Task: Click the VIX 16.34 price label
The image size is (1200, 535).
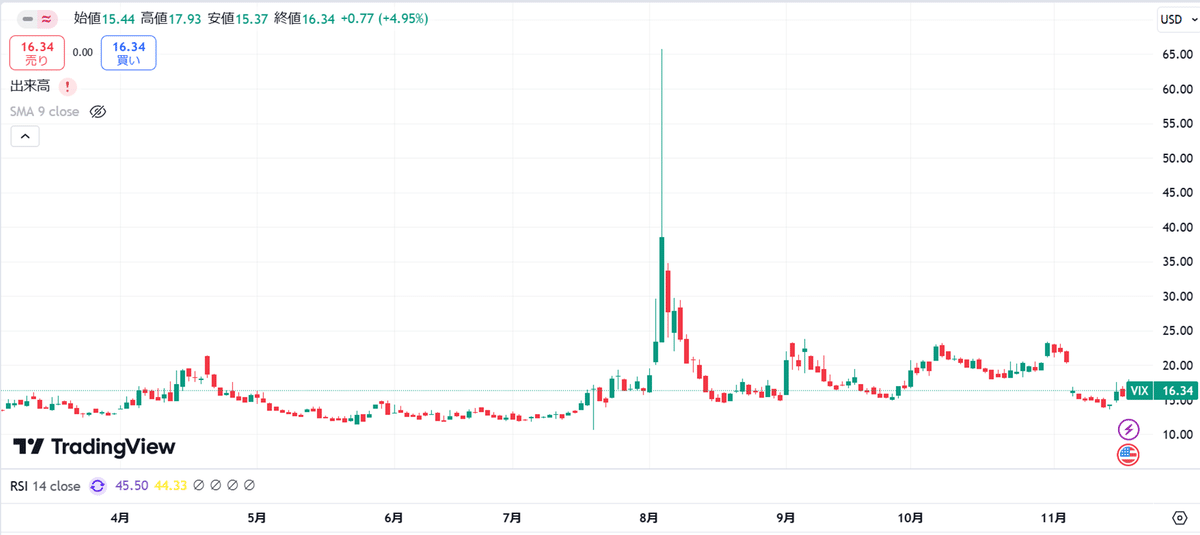Action: point(1160,391)
